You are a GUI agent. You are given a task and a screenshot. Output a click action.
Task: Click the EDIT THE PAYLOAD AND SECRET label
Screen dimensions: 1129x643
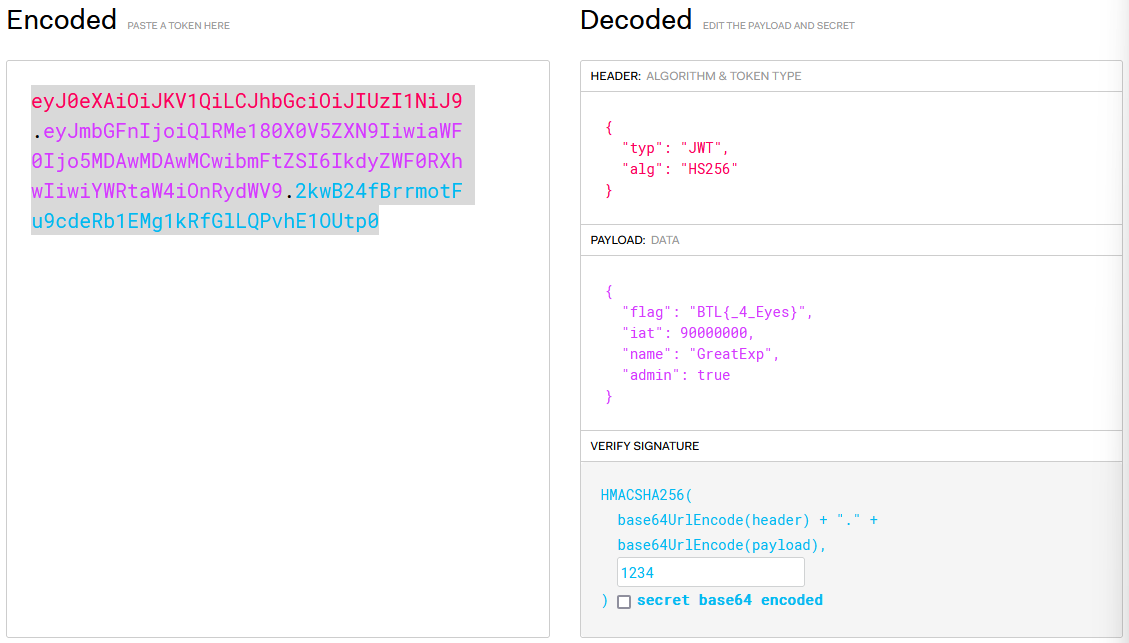[778, 25]
